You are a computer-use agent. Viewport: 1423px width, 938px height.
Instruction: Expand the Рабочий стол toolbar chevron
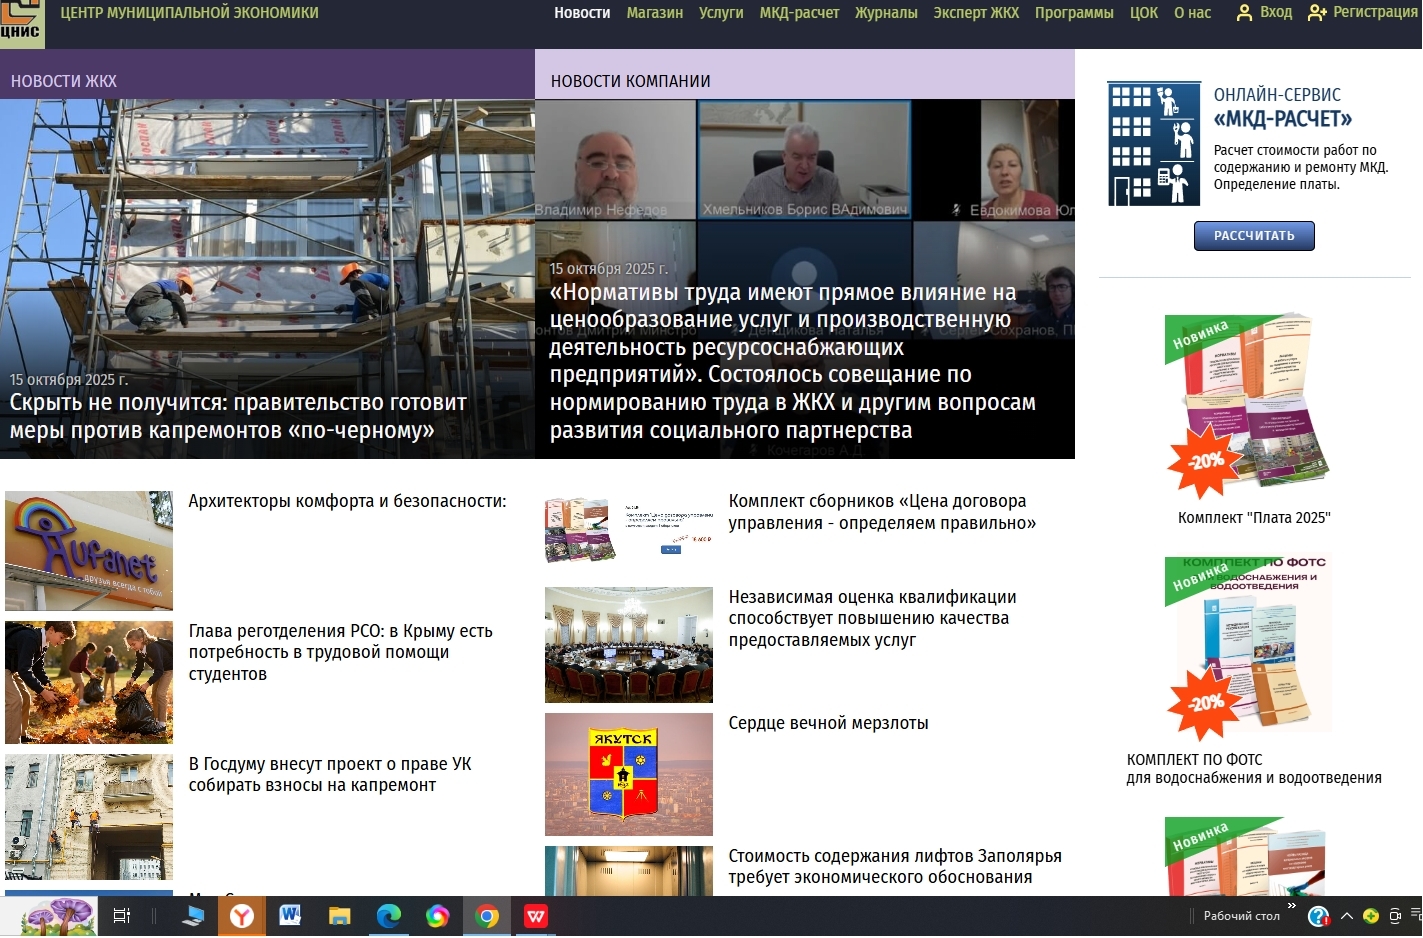(x=1291, y=906)
